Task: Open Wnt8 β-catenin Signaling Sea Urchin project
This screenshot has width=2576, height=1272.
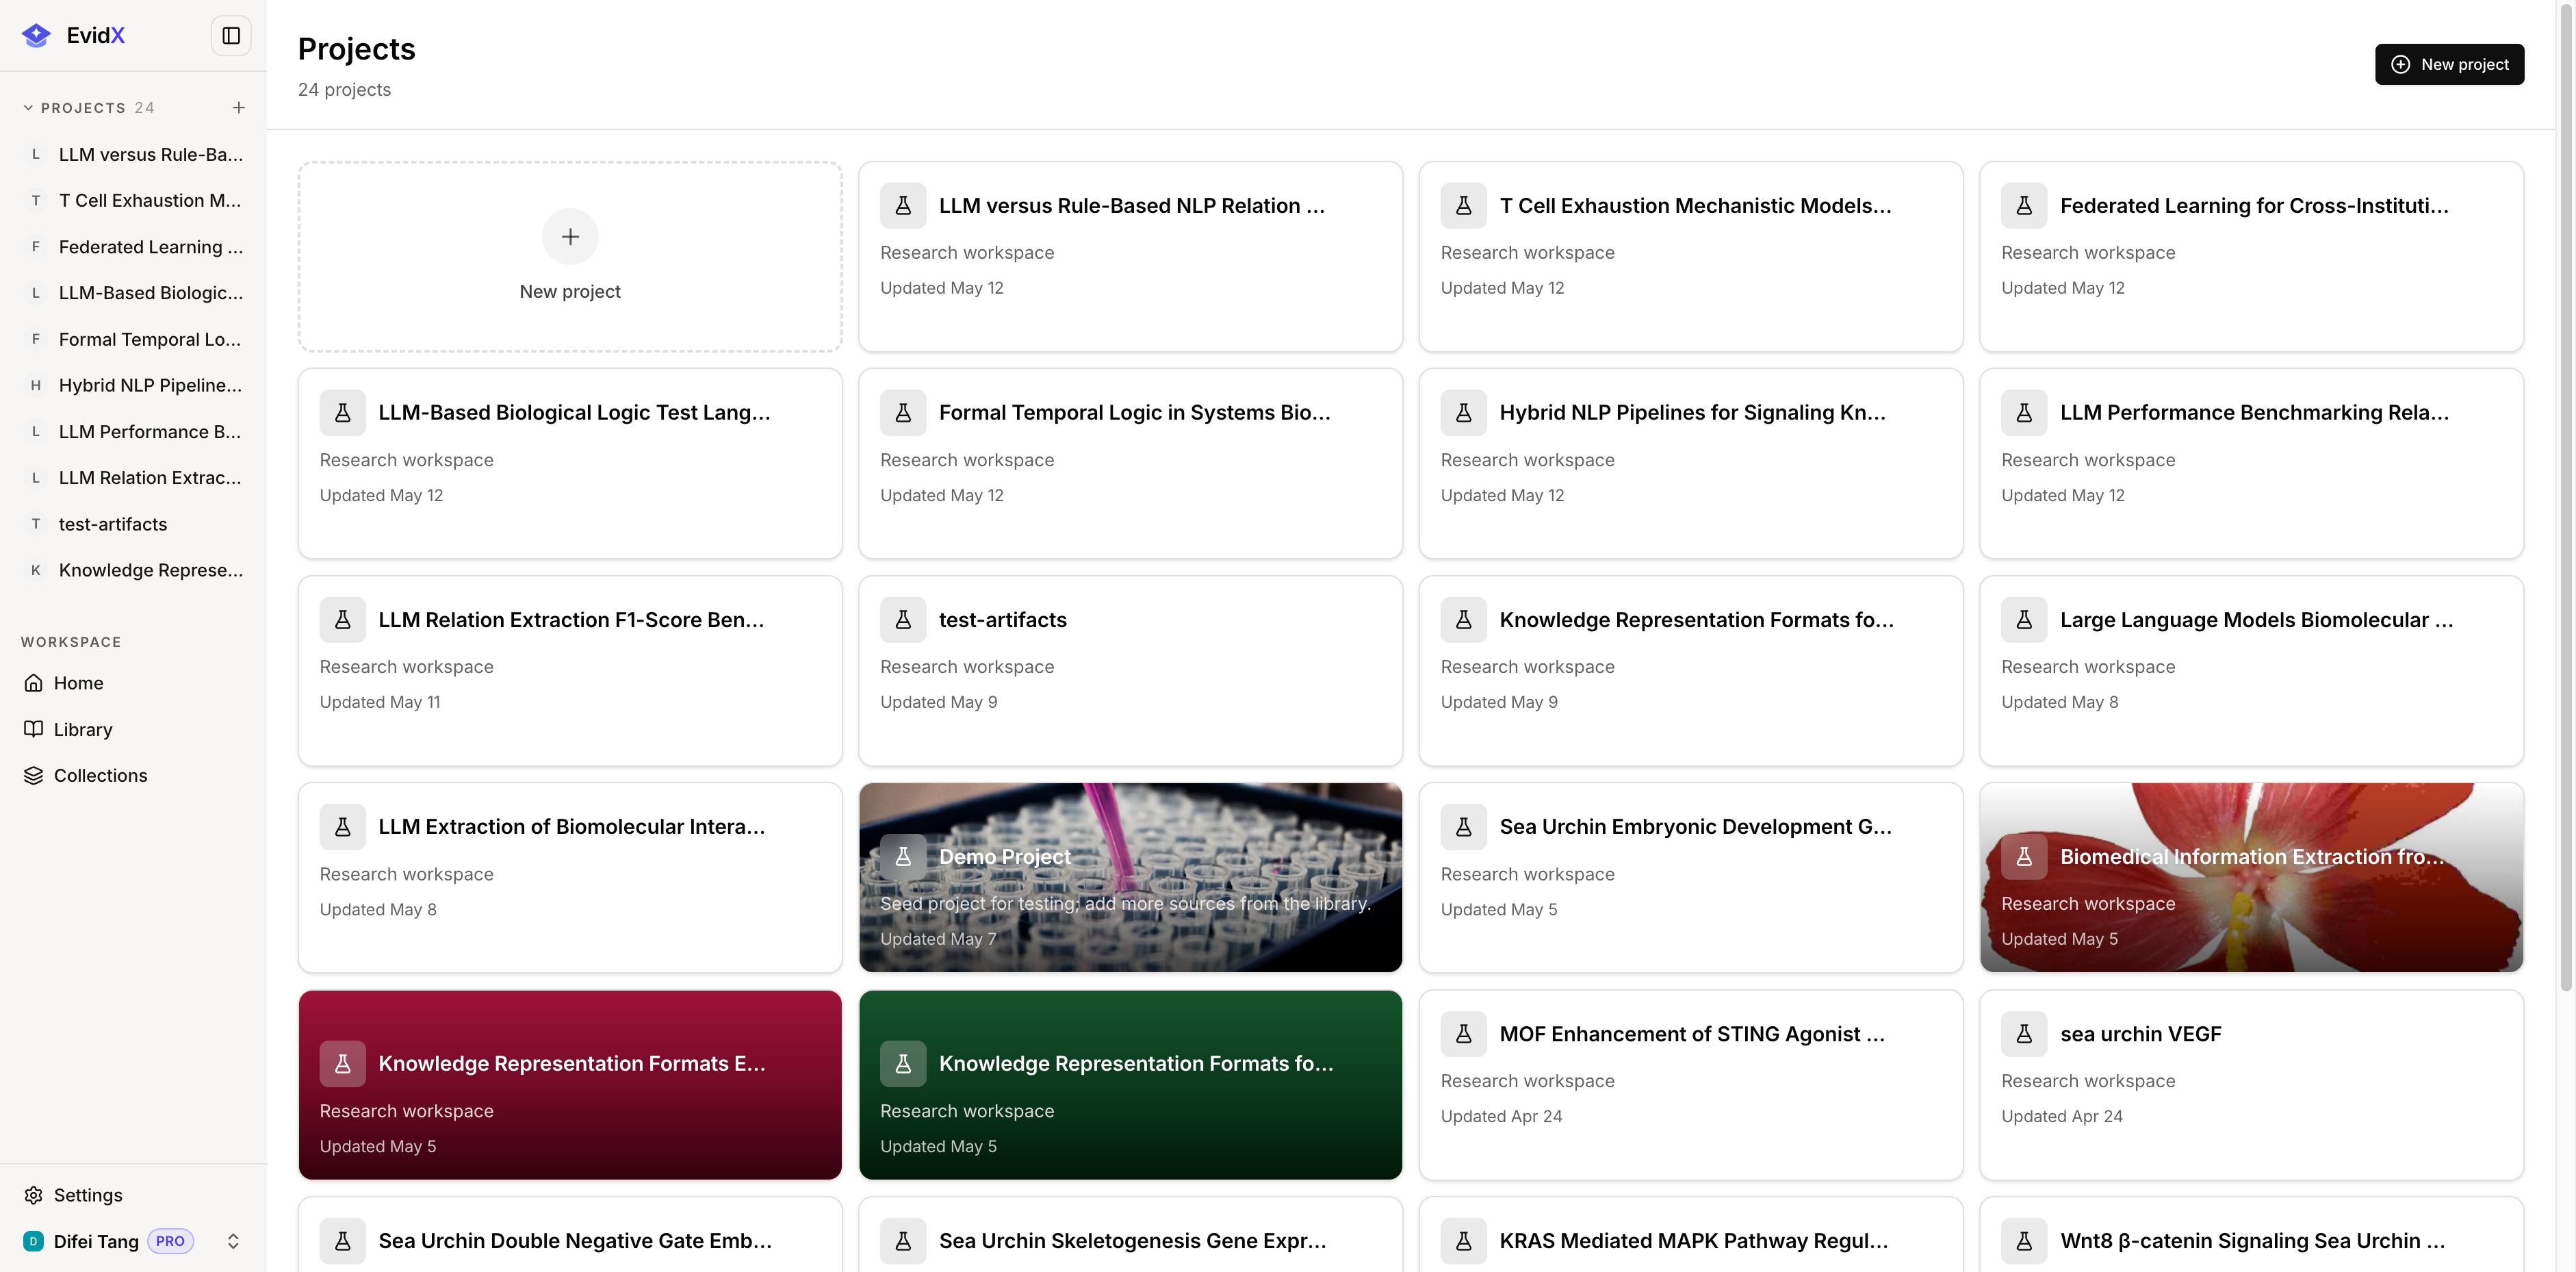Action: tap(2251, 1235)
